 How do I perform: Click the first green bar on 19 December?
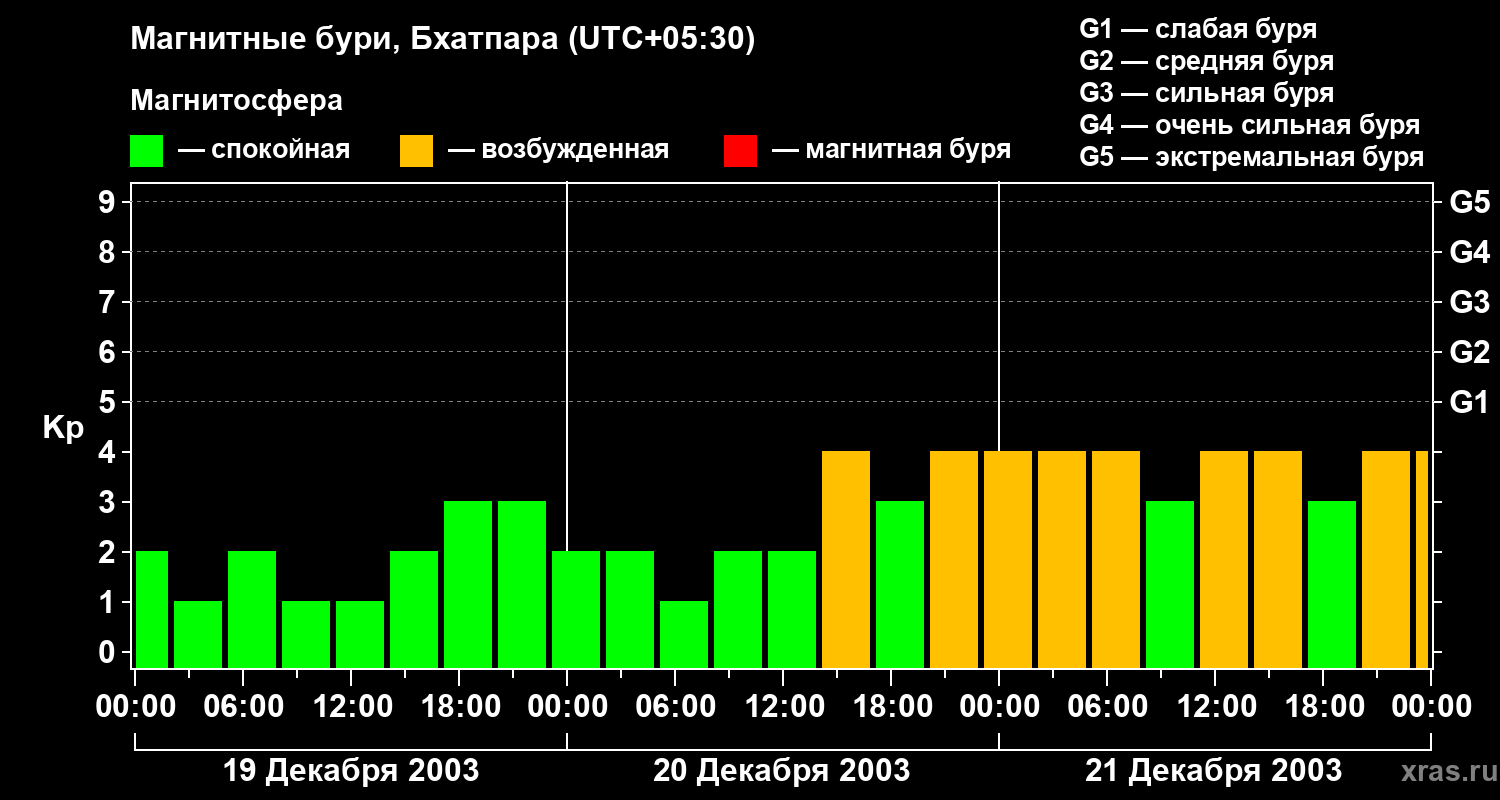click(x=152, y=609)
